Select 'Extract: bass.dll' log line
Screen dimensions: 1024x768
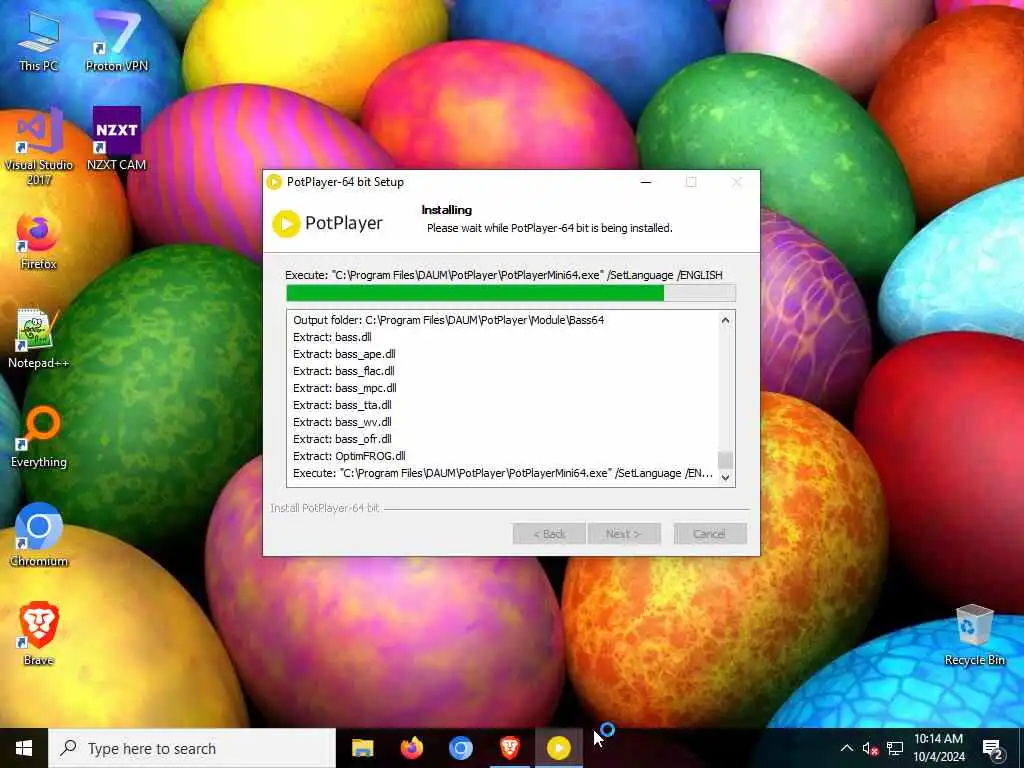pos(332,337)
